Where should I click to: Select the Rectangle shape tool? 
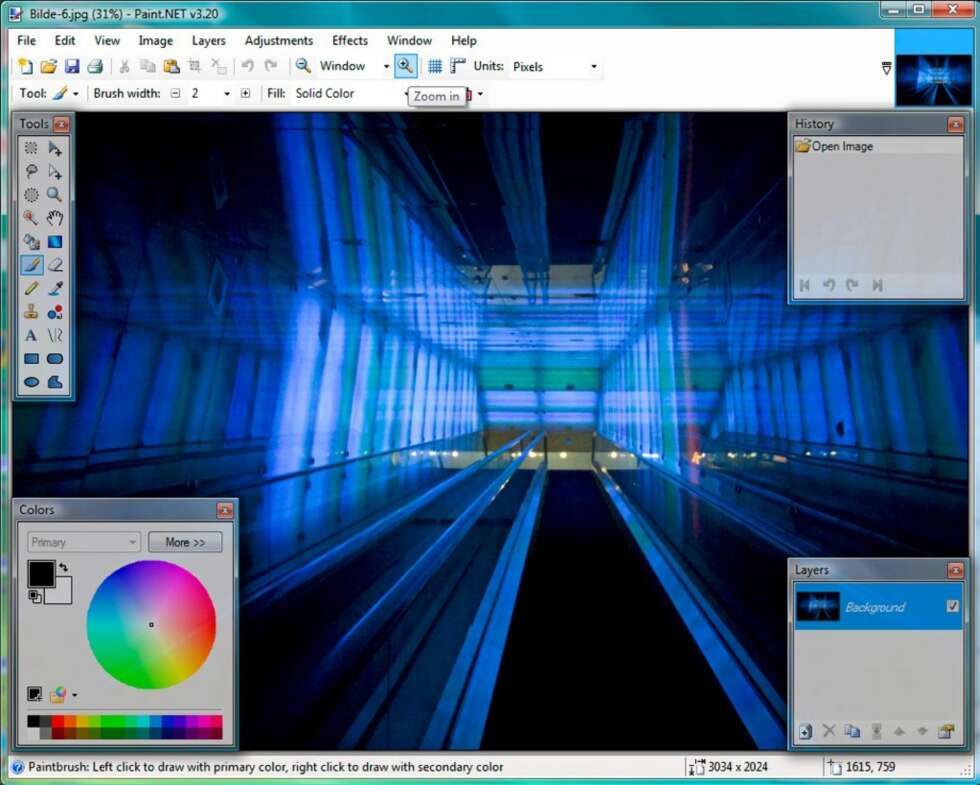click(x=31, y=359)
